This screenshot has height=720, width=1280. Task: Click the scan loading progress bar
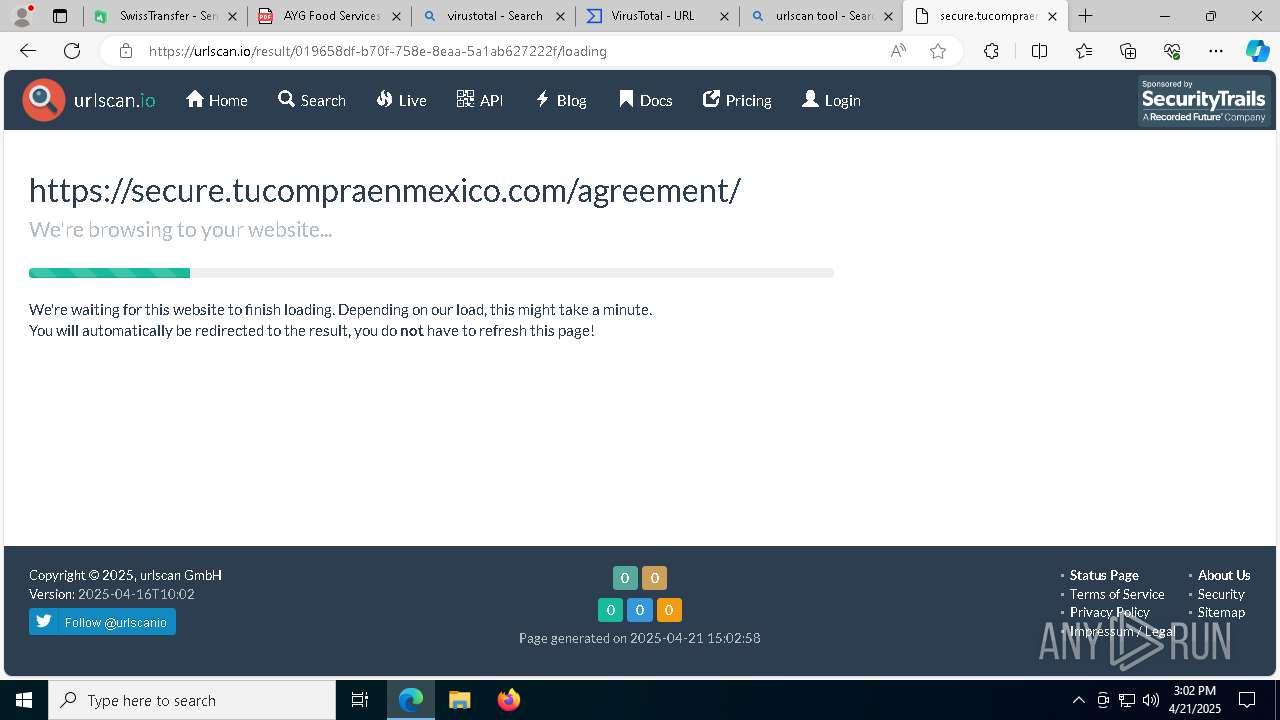point(431,273)
